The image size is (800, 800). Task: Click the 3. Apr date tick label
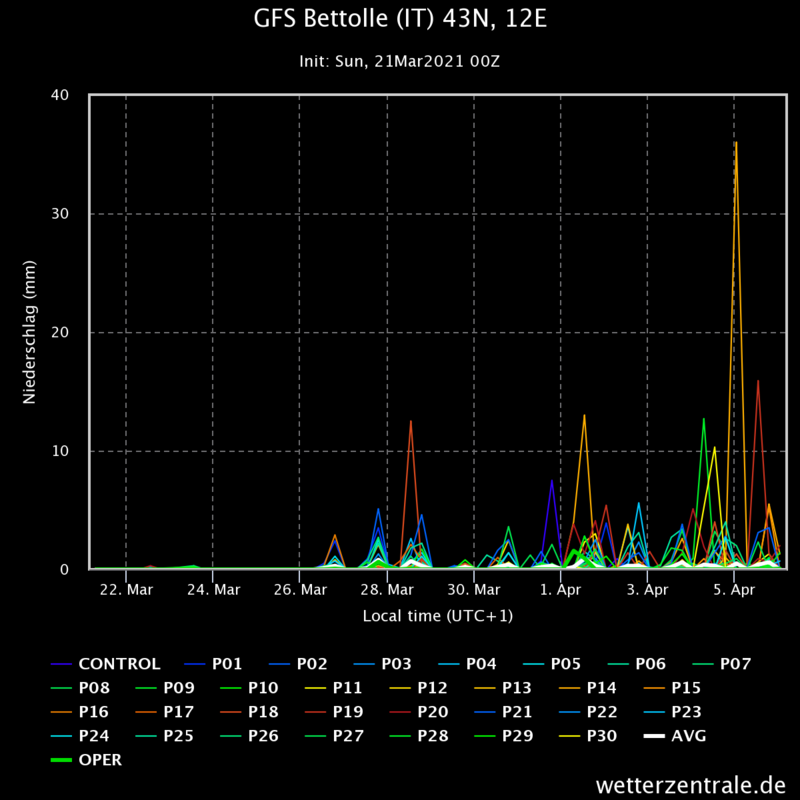pyautogui.click(x=647, y=590)
